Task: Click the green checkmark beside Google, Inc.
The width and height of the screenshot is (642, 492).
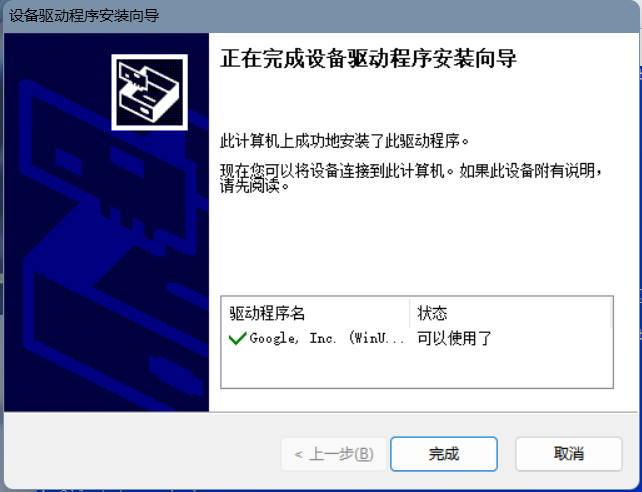Action: click(x=237, y=339)
